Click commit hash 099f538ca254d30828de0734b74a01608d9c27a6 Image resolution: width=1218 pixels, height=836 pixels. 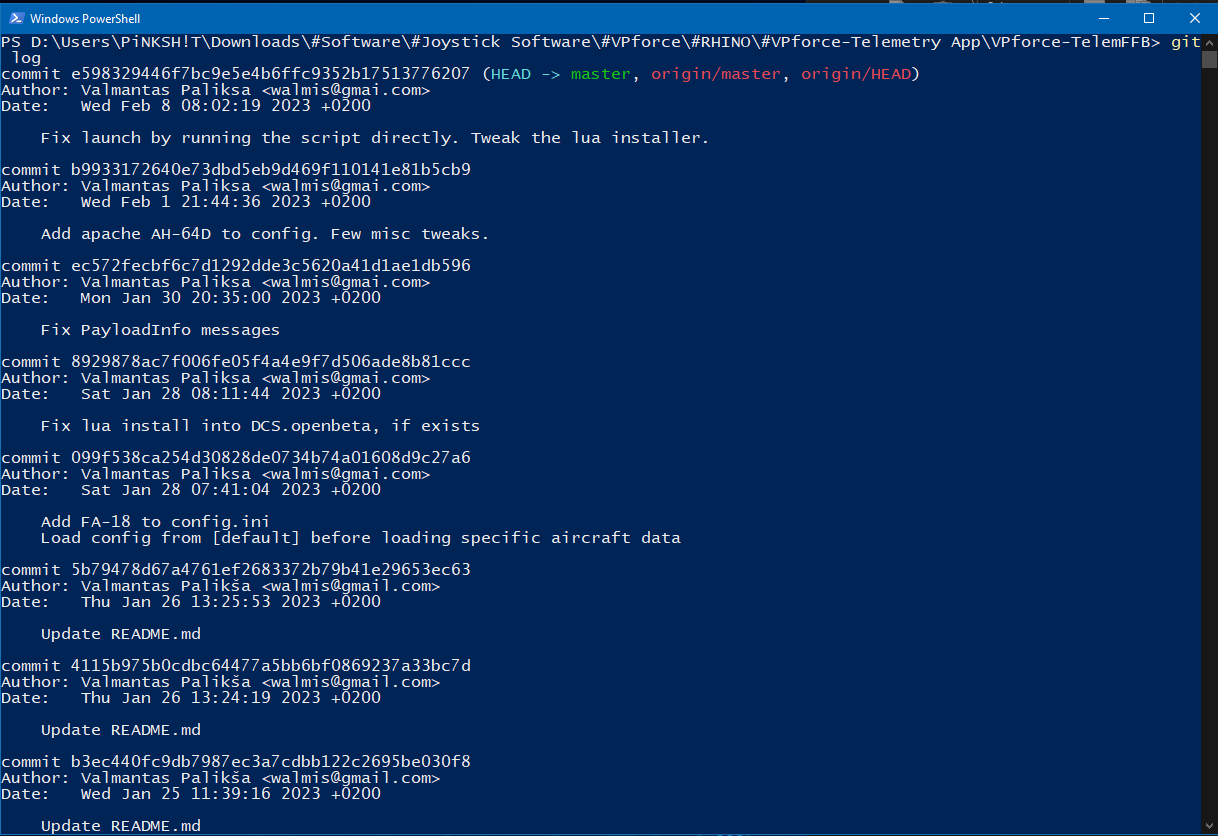pyautogui.click(x=270, y=458)
